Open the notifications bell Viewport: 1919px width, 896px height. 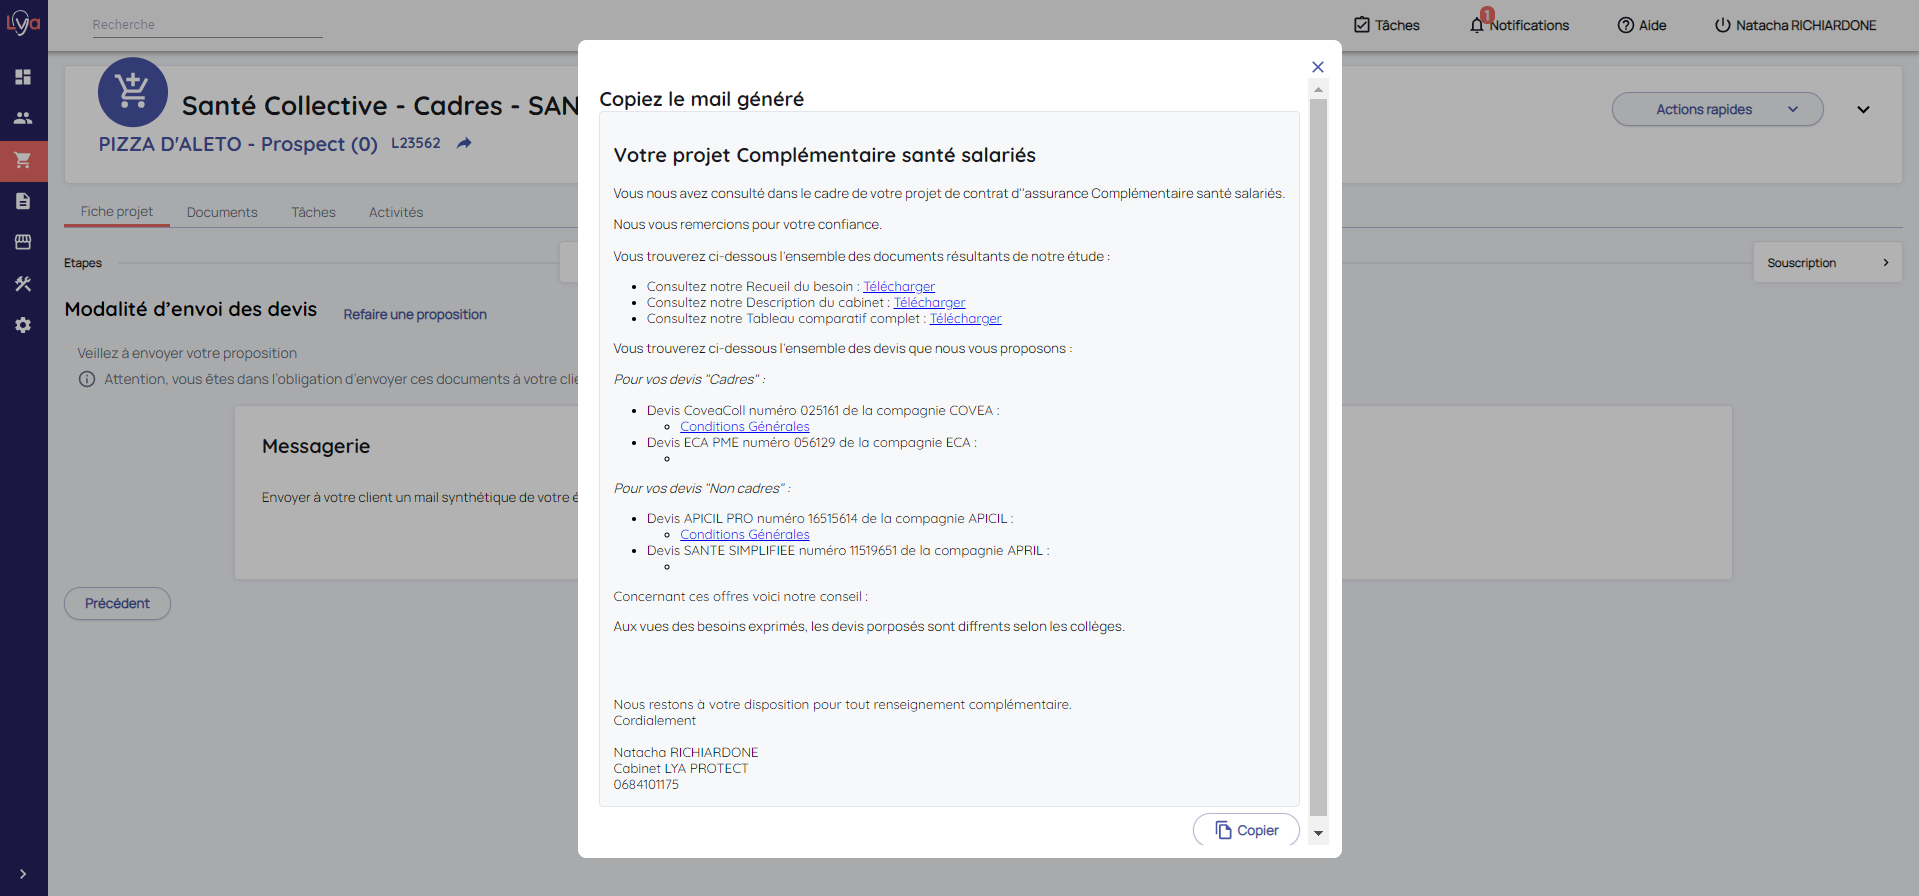pyautogui.click(x=1477, y=25)
